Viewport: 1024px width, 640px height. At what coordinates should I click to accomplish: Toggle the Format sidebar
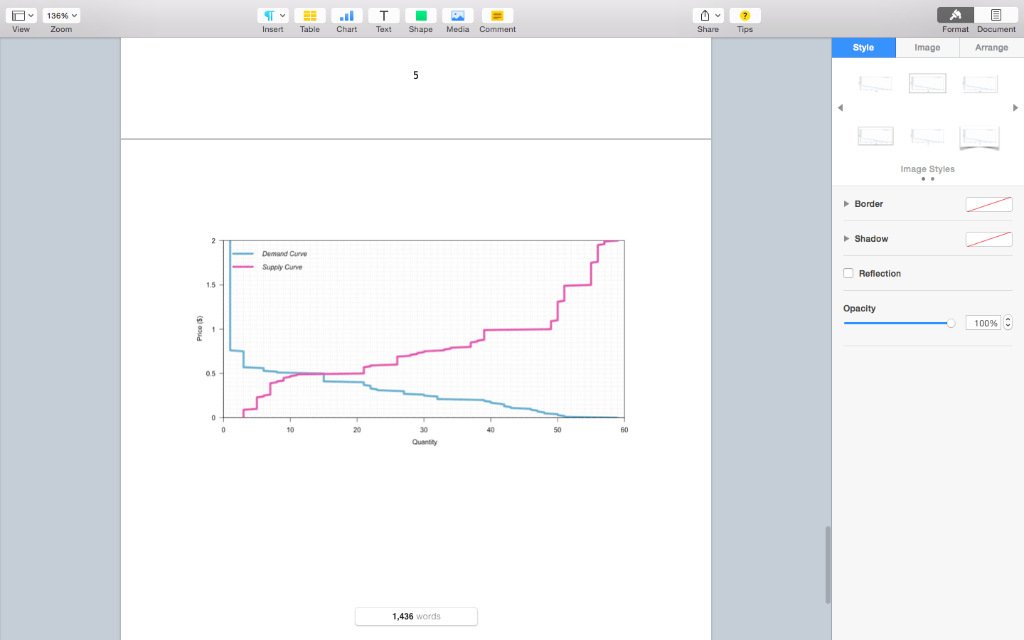point(954,15)
